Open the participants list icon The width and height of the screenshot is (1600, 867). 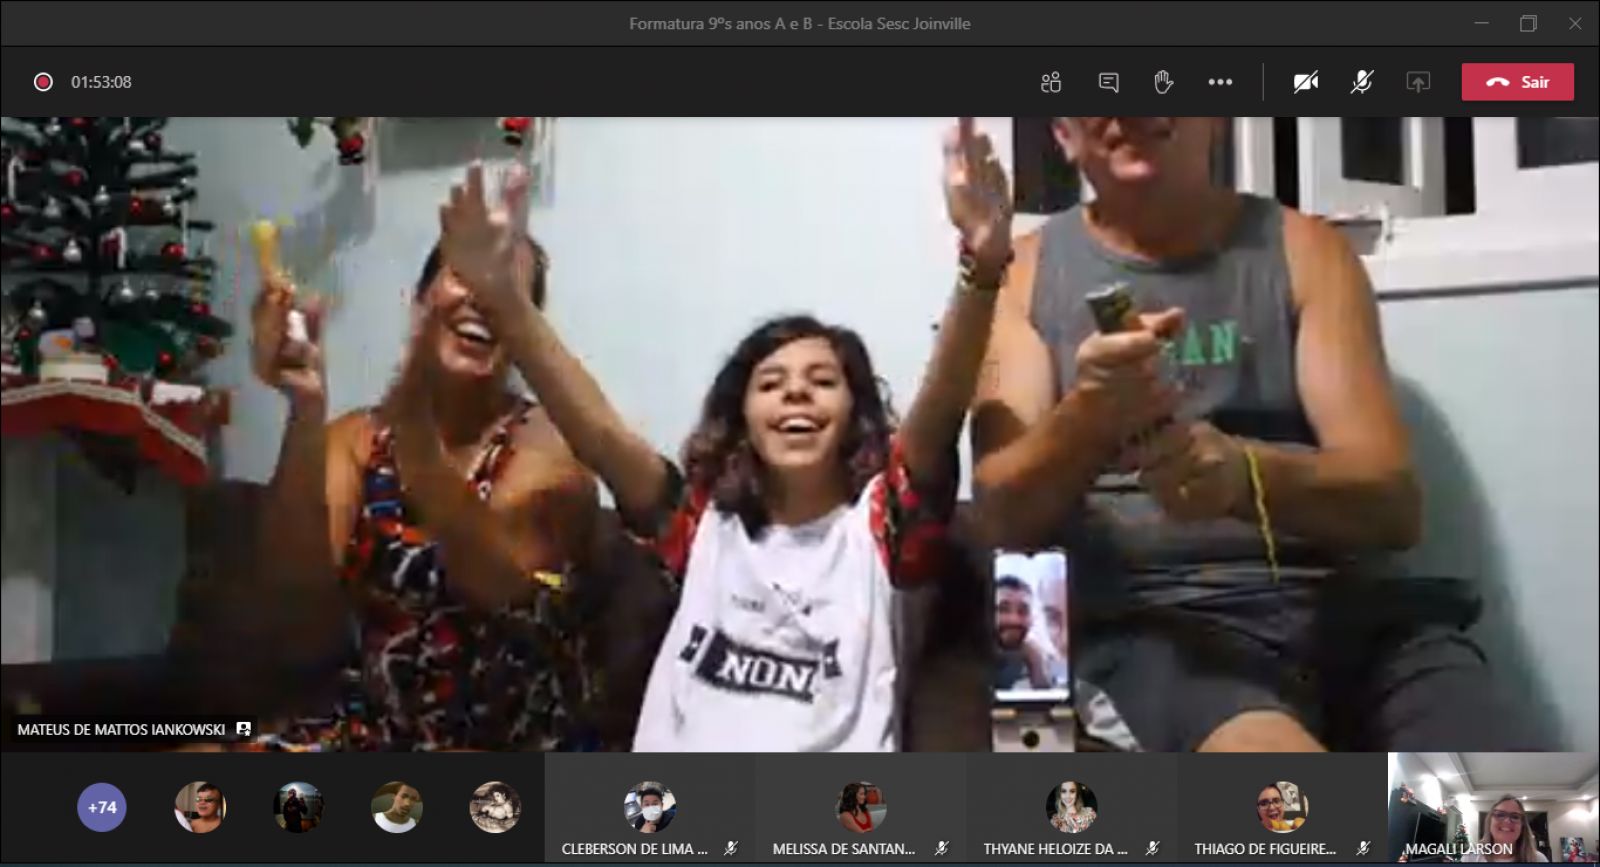point(1050,82)
